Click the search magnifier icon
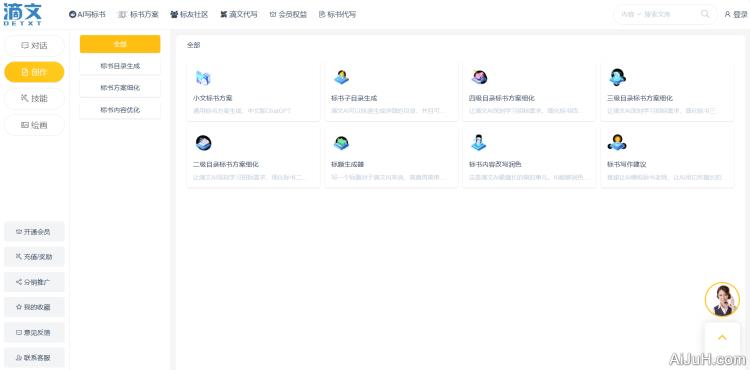Image resolution: width=750 pixels, height=370 pixels. tap(705, 14)
